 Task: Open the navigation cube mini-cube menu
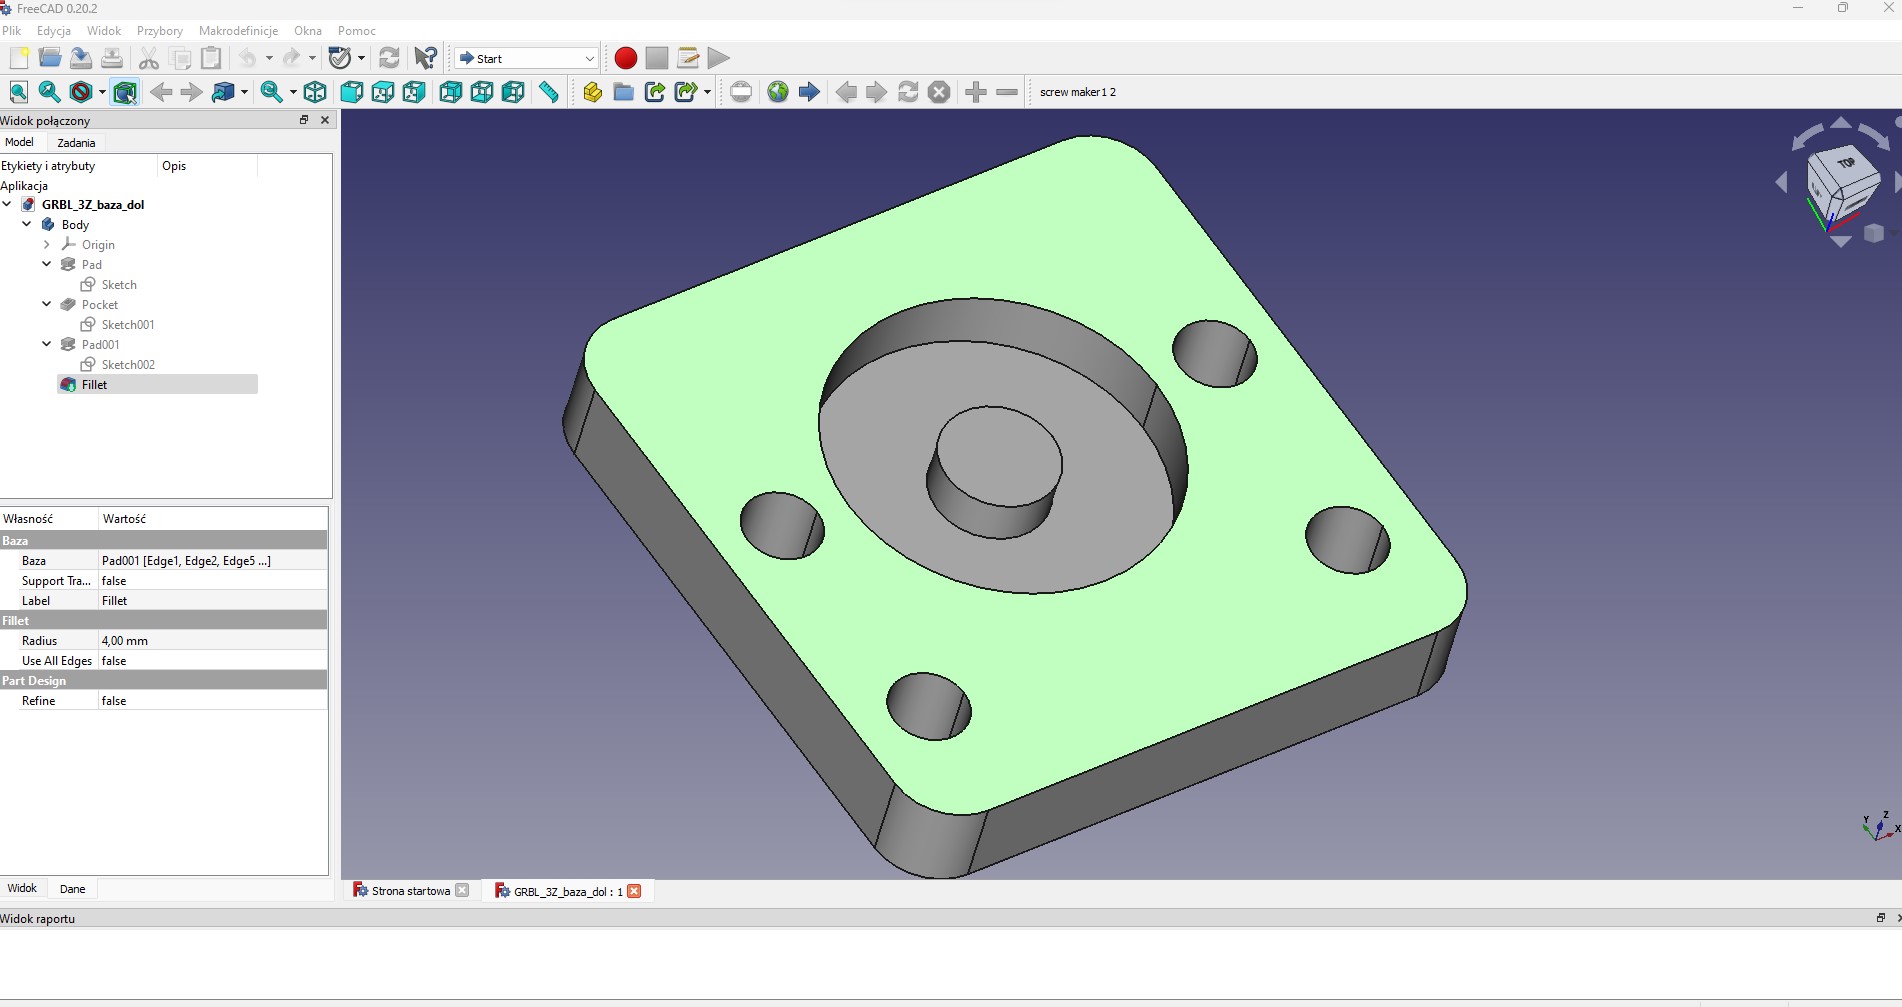click(1874, 233)
